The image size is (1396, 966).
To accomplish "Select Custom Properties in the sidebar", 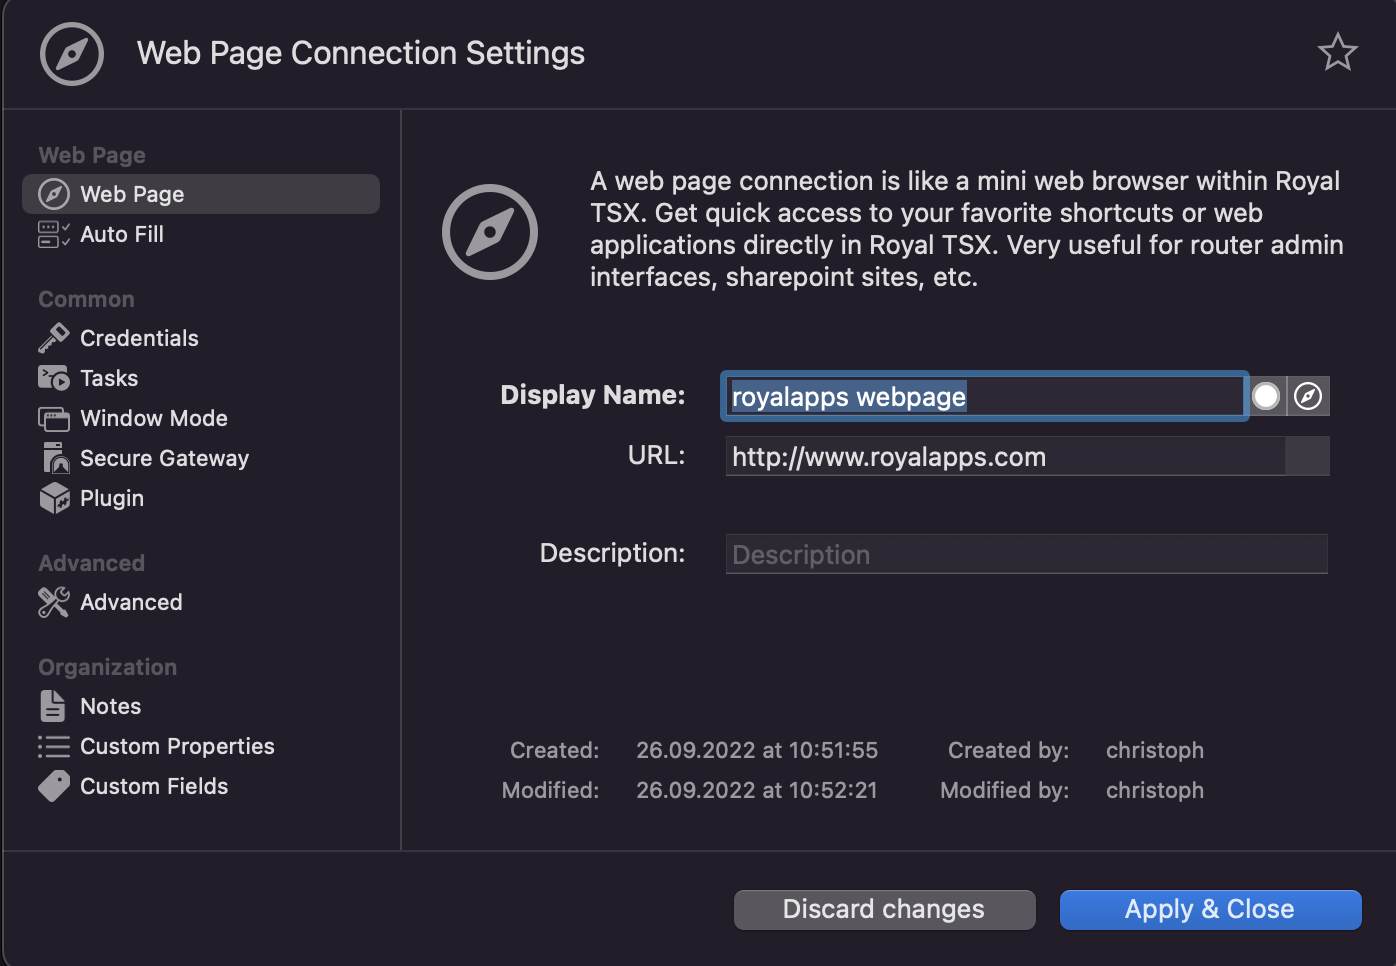I will [177, 746].
